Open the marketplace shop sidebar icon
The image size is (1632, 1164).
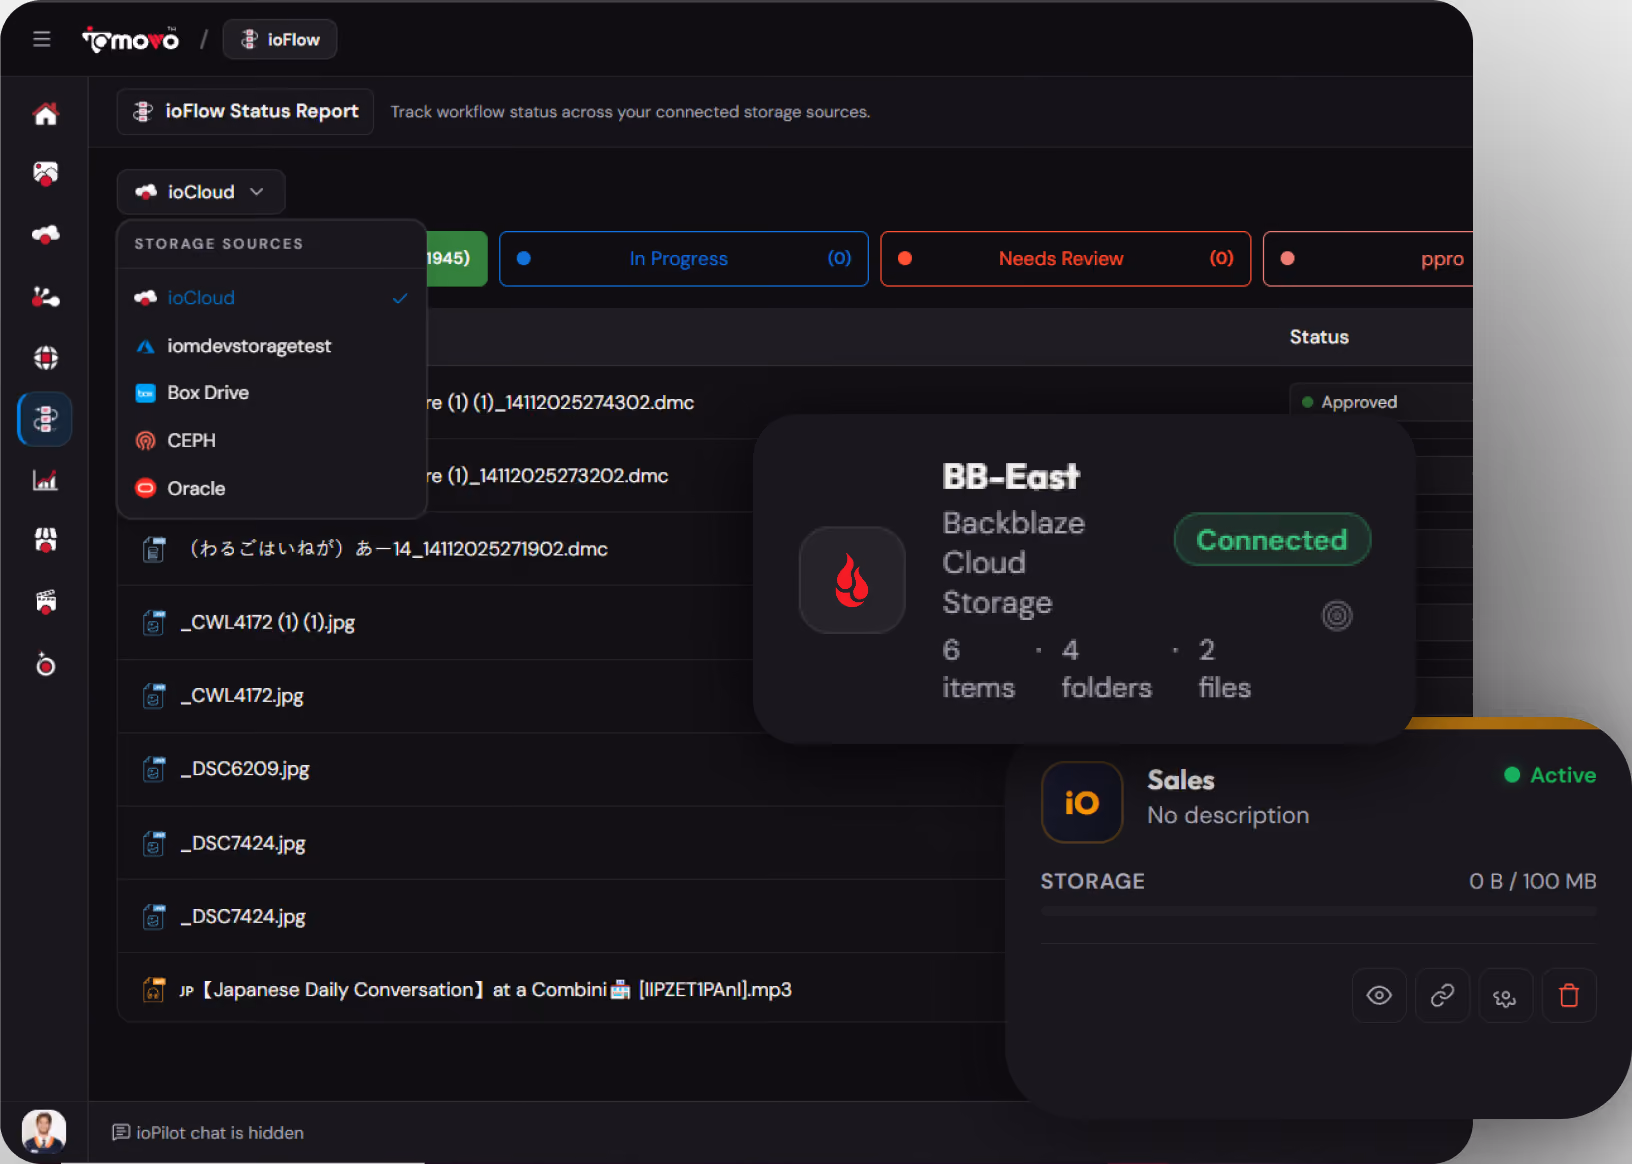pos(45,540)
